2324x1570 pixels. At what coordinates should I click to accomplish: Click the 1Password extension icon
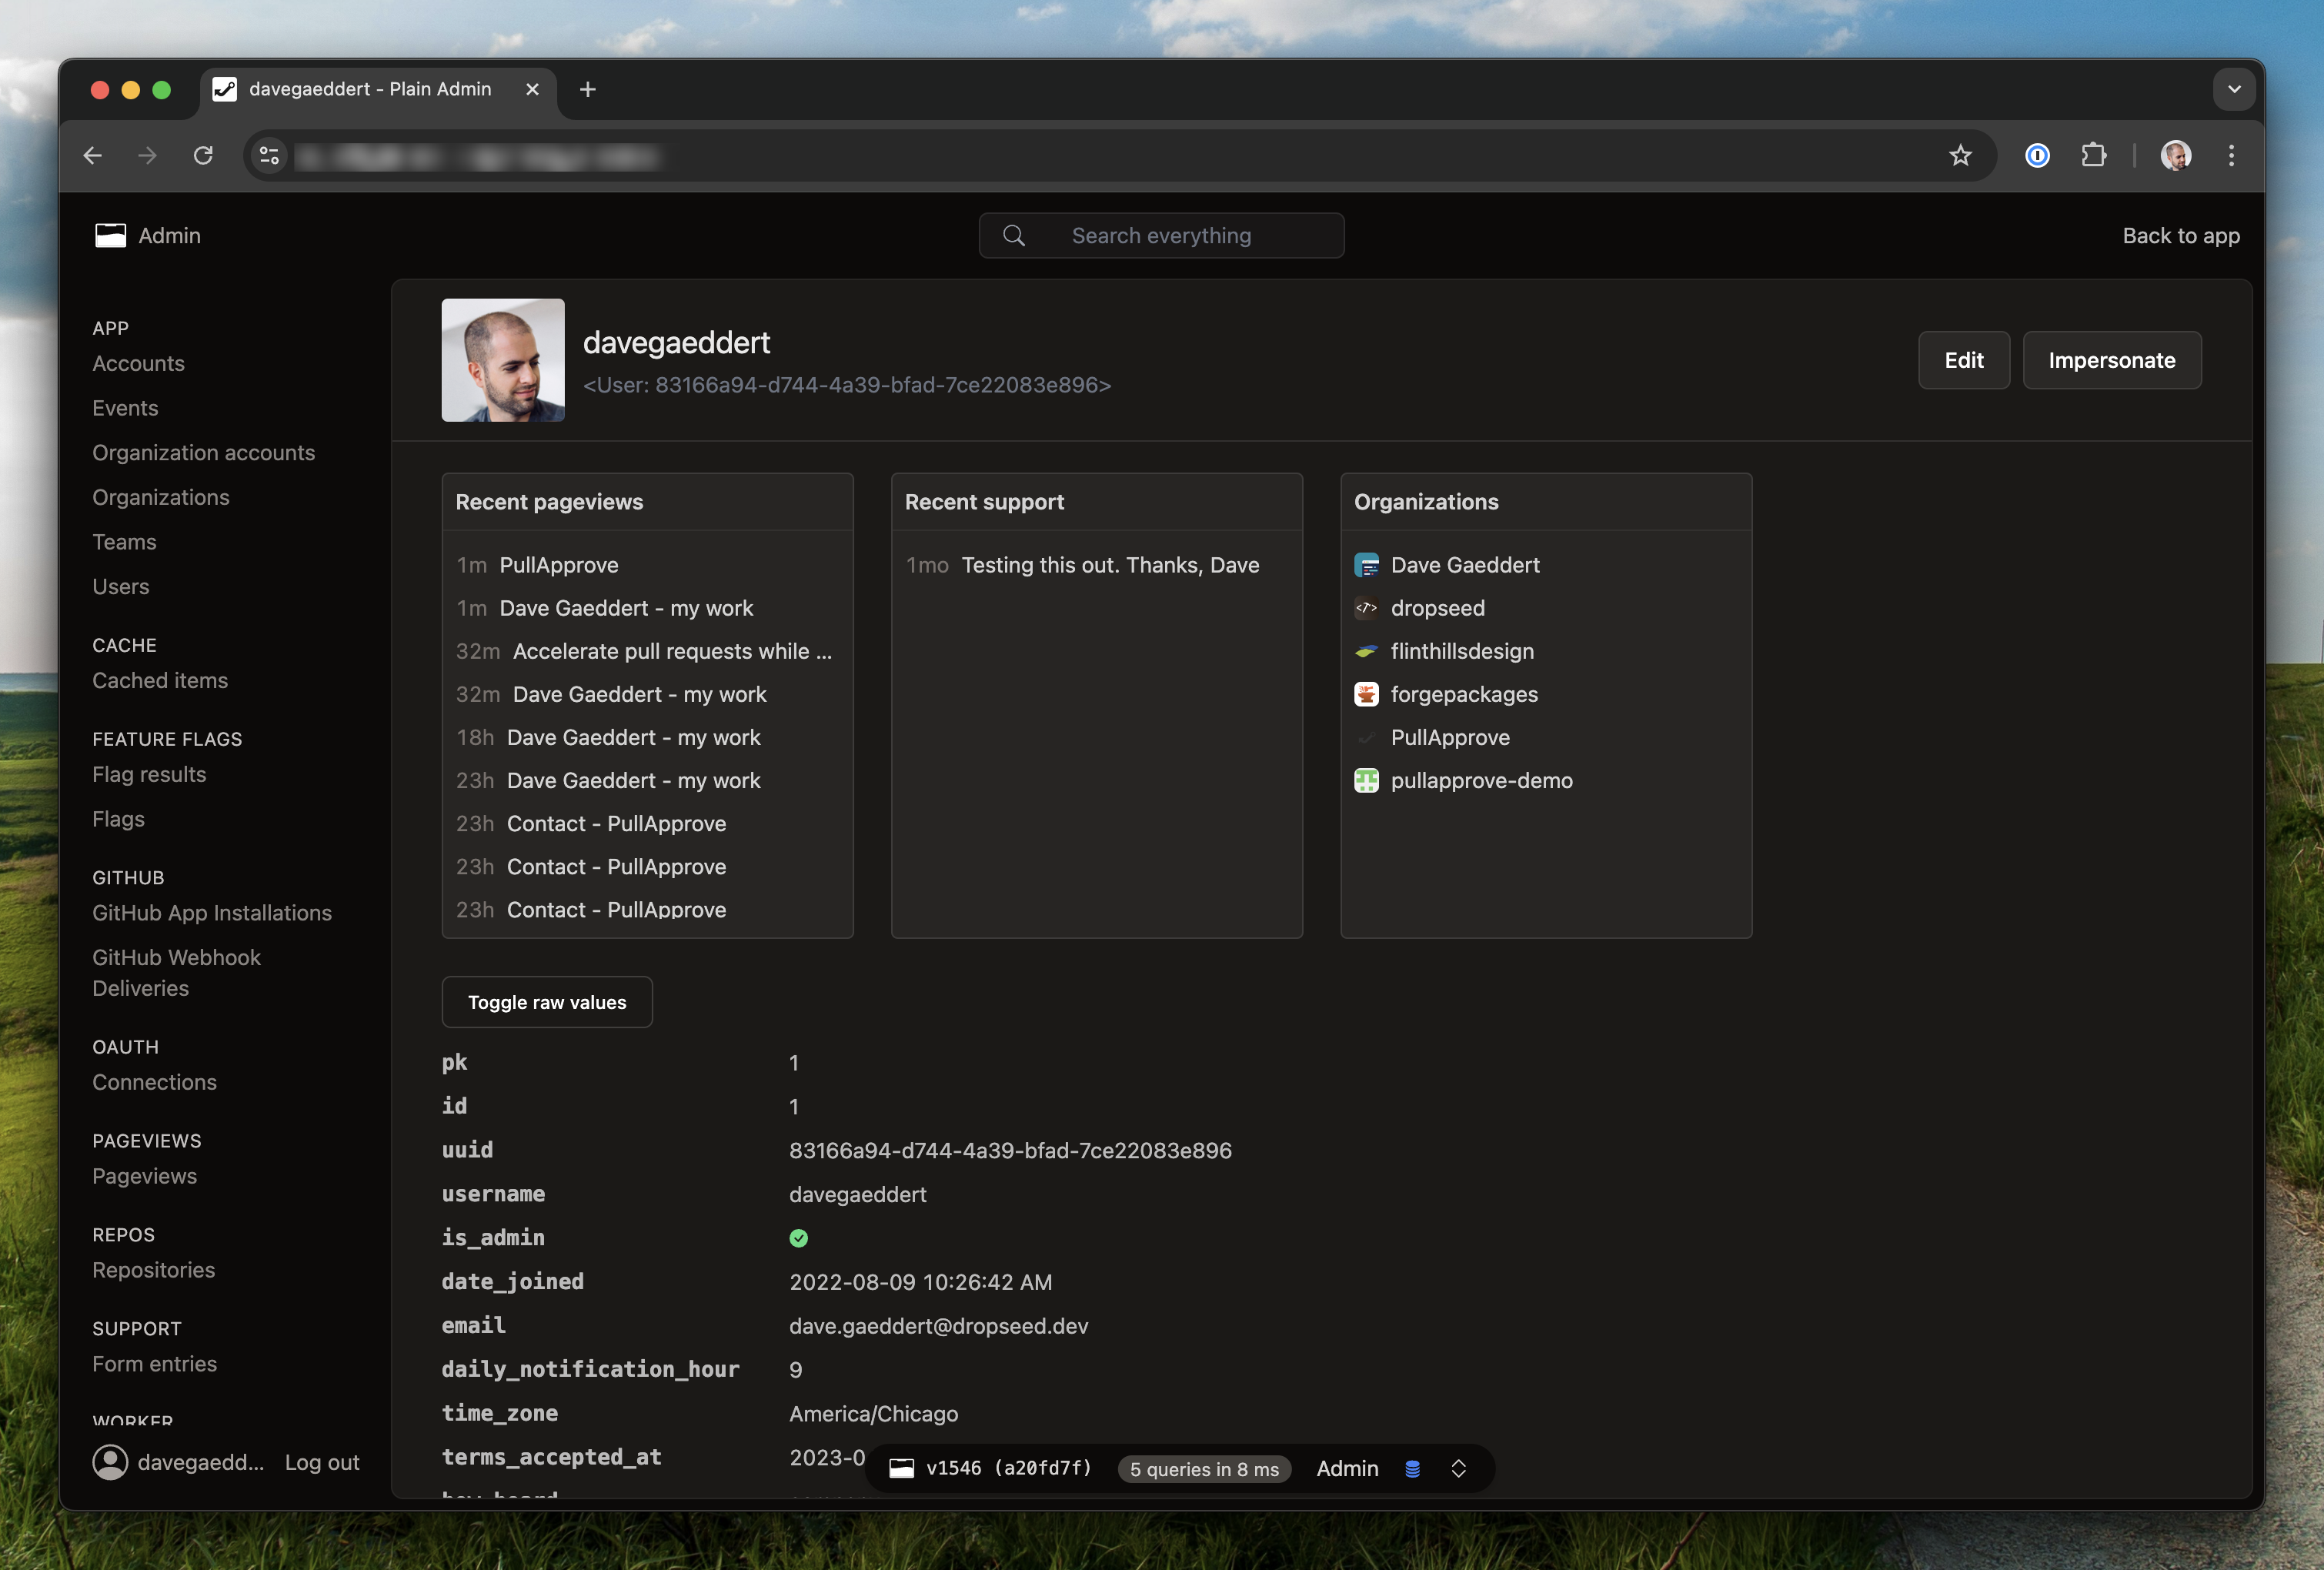(x=2037, y=155)
